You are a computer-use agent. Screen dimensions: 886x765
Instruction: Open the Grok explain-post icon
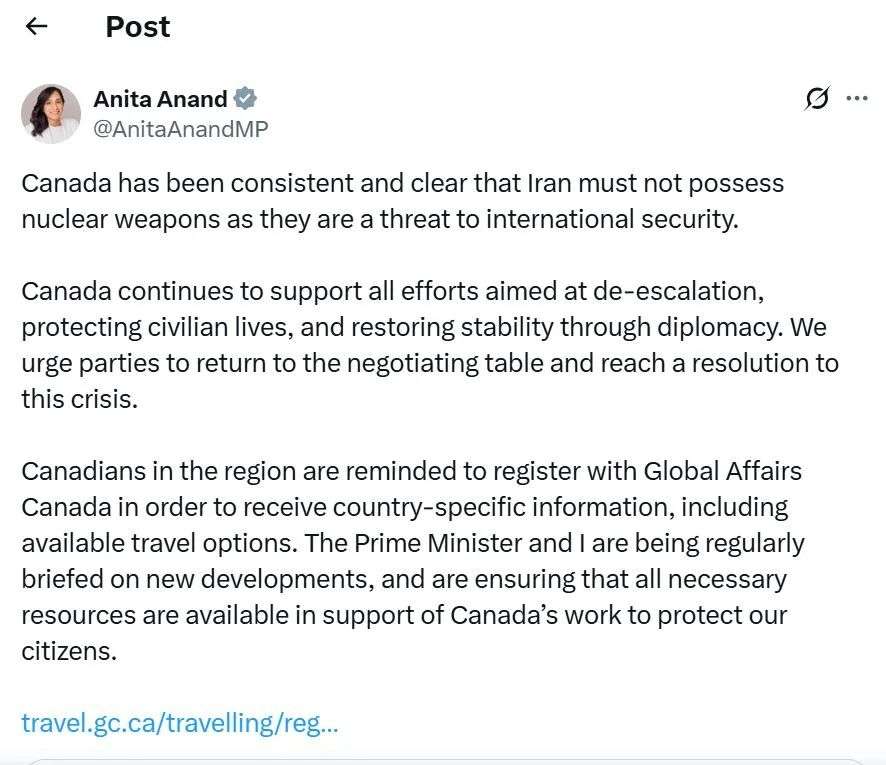(817, 98)
